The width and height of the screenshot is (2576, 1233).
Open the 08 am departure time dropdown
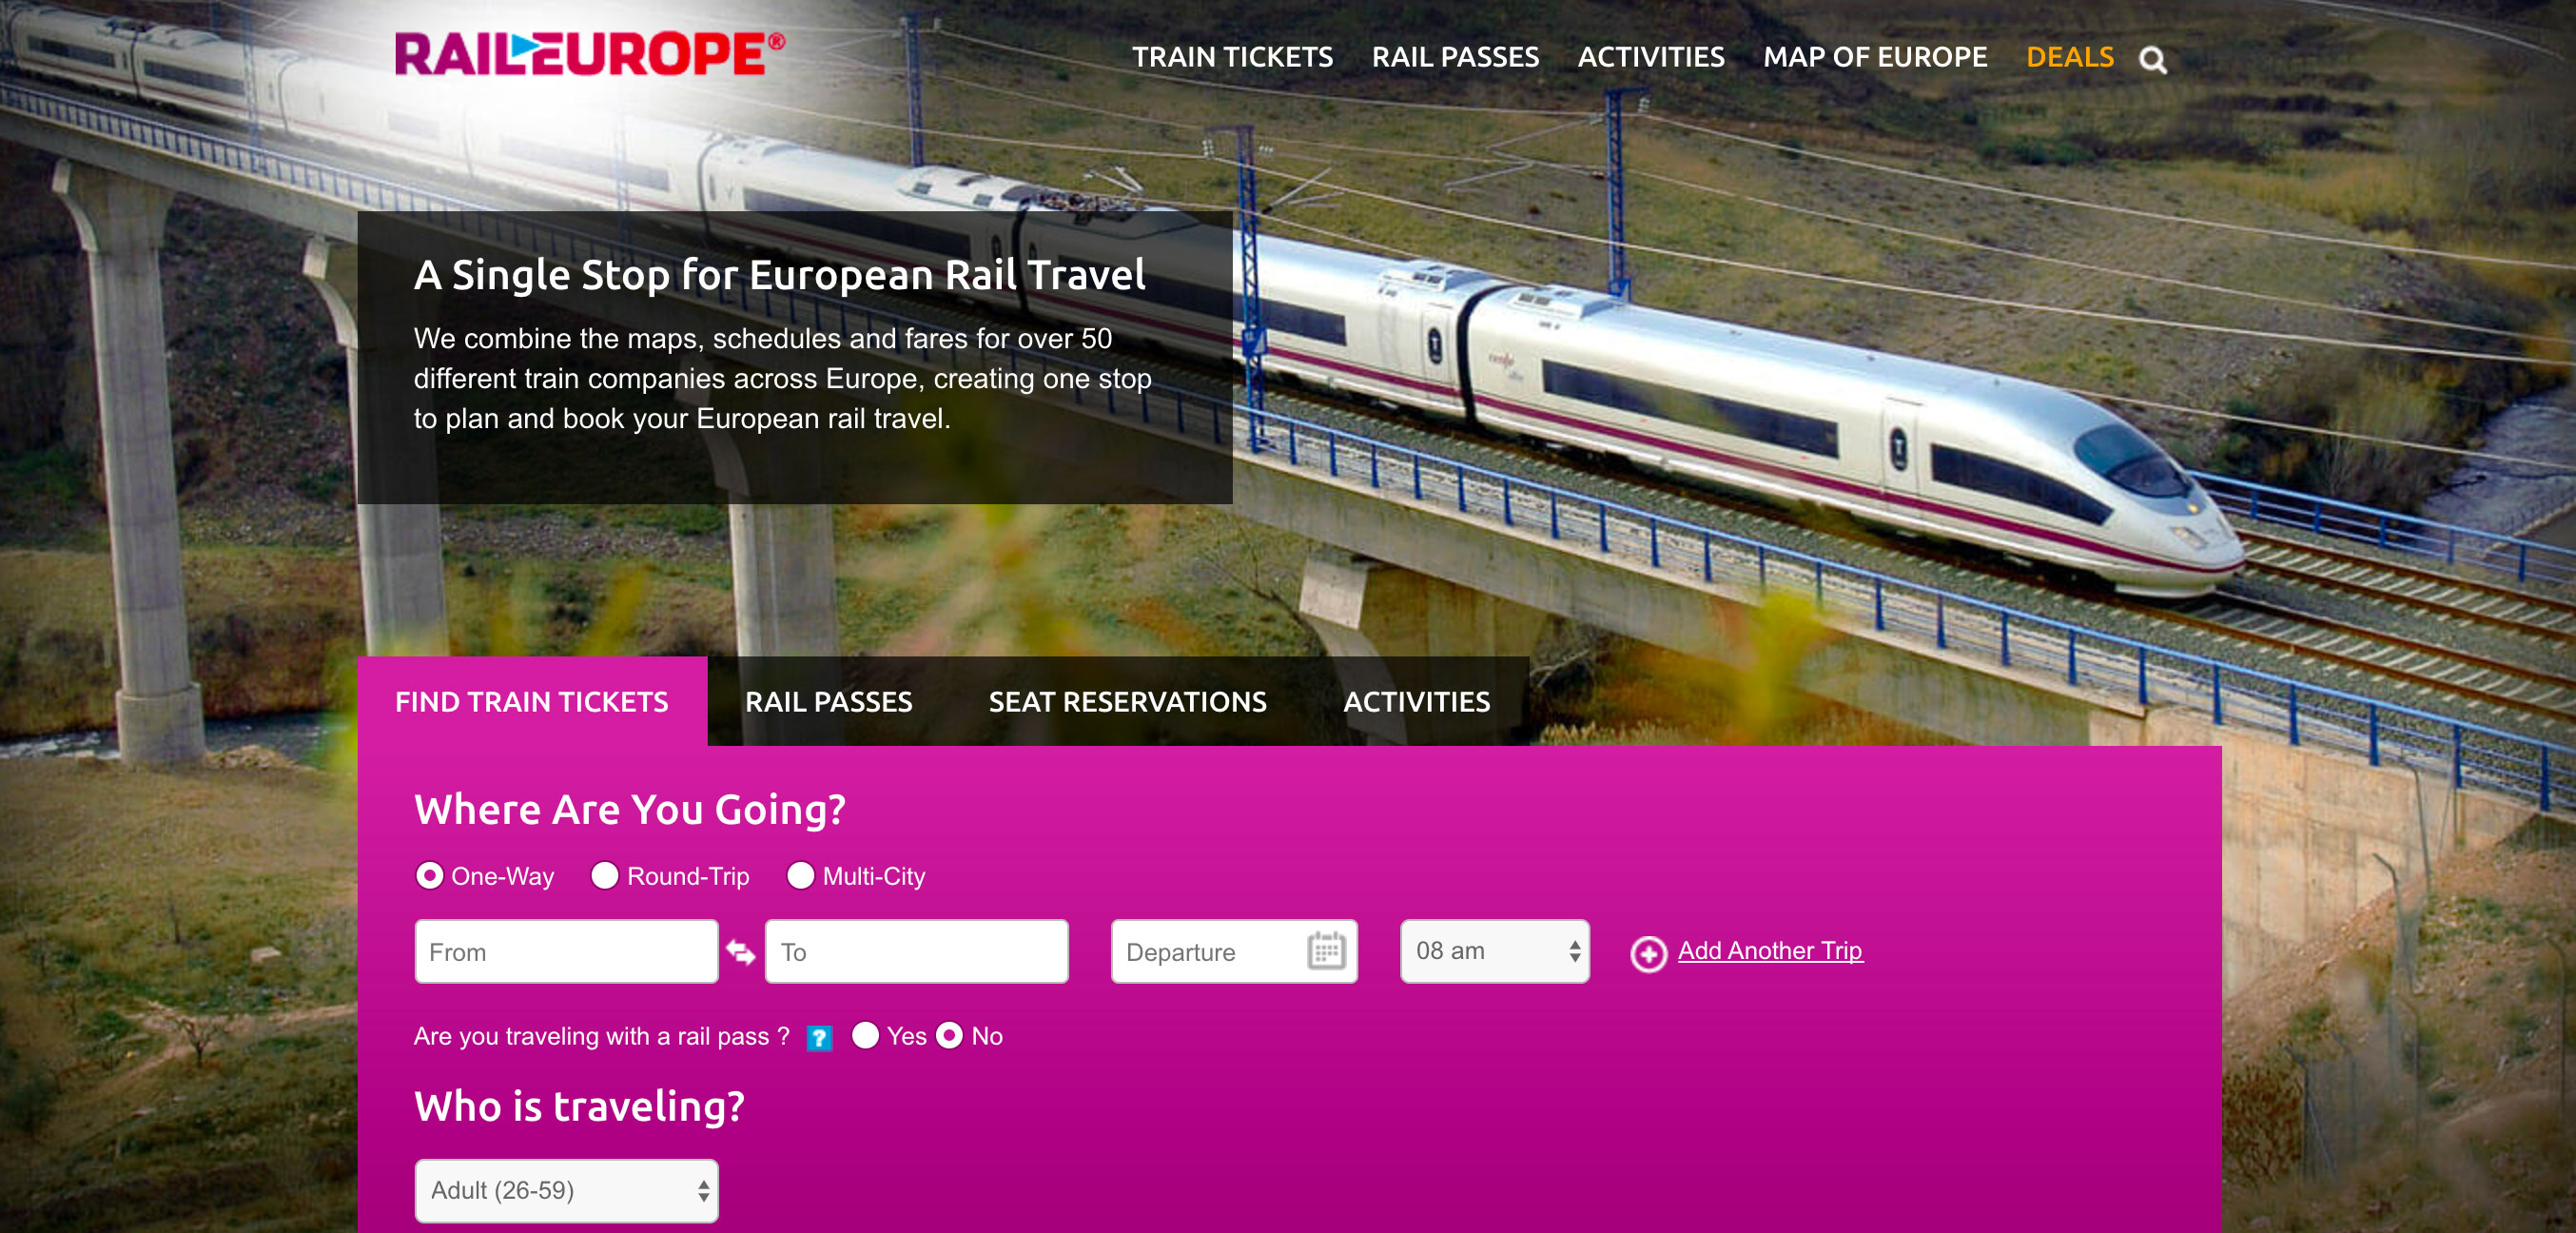point(1494,951)
